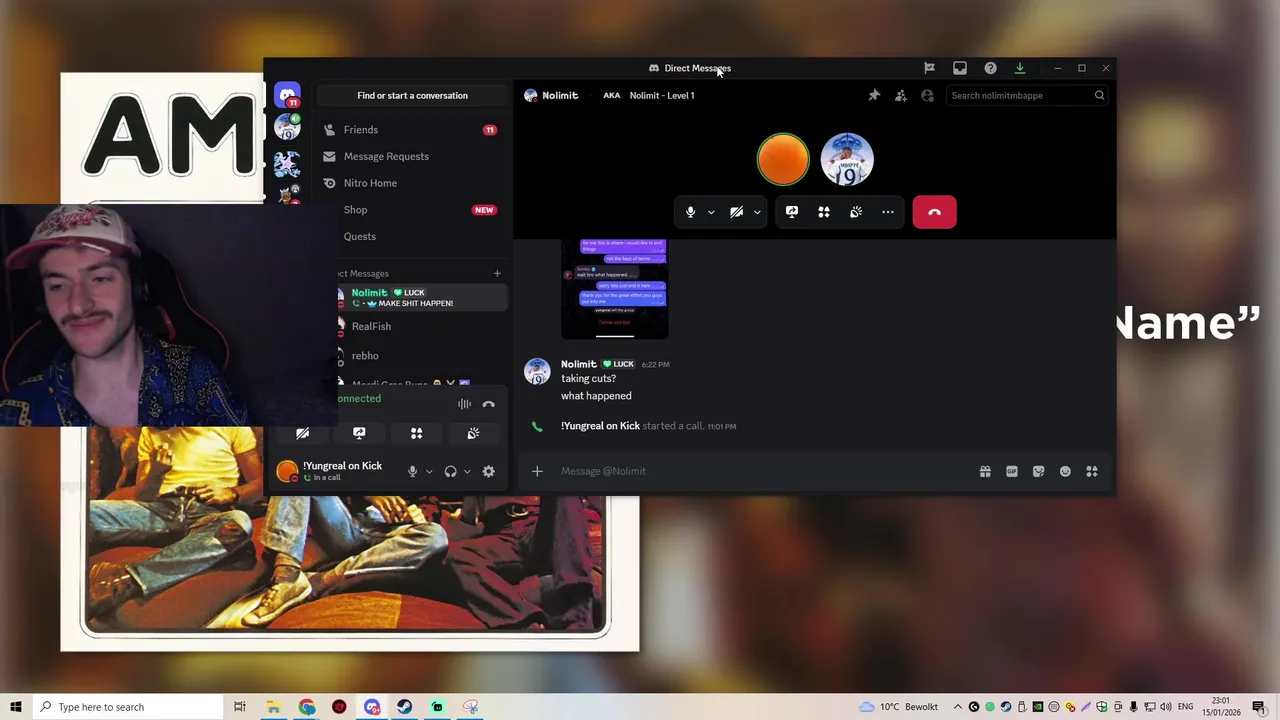Open the apps launcher in the message bar
Screen dimensions: 1280x720
(x=1092, y=471)
